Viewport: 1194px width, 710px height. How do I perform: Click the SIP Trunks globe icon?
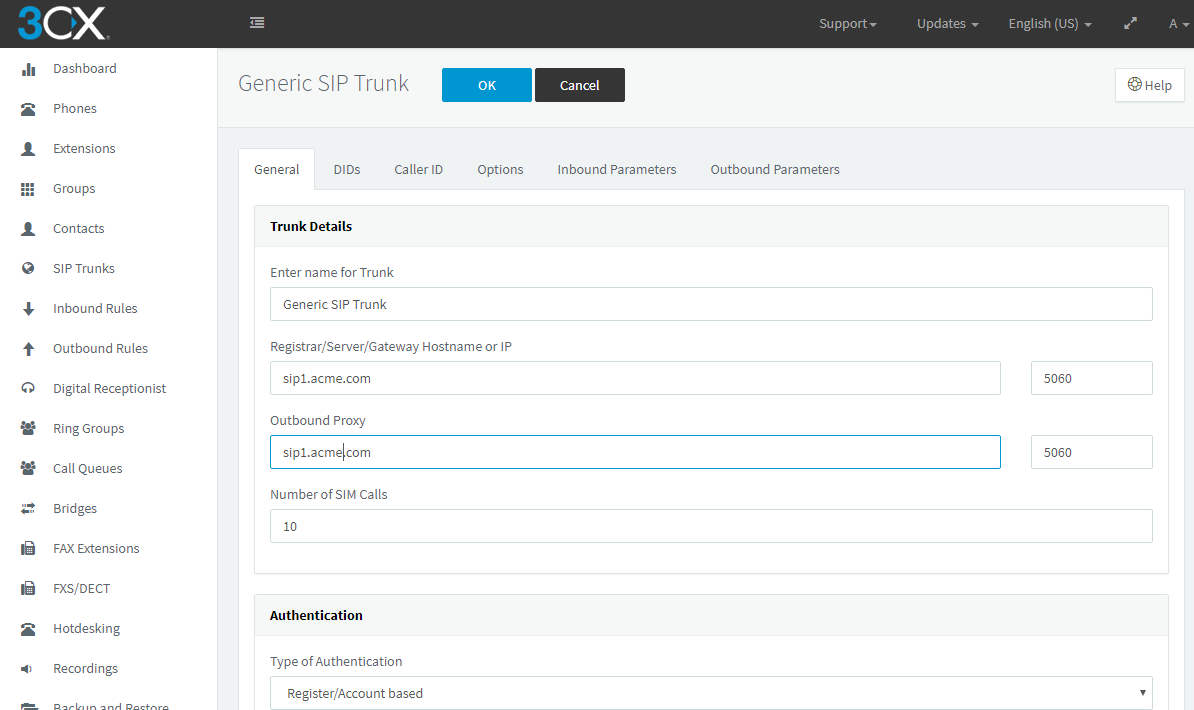click(x=28, y=268)
